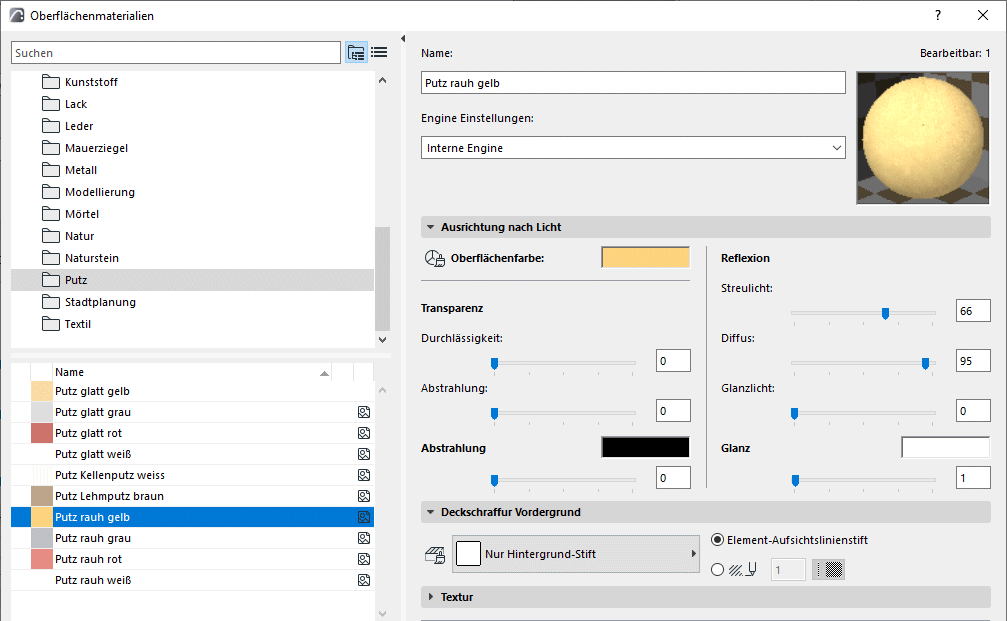Switch to folder tree view icon
The image size is (1007, 621).
point(356,53)
